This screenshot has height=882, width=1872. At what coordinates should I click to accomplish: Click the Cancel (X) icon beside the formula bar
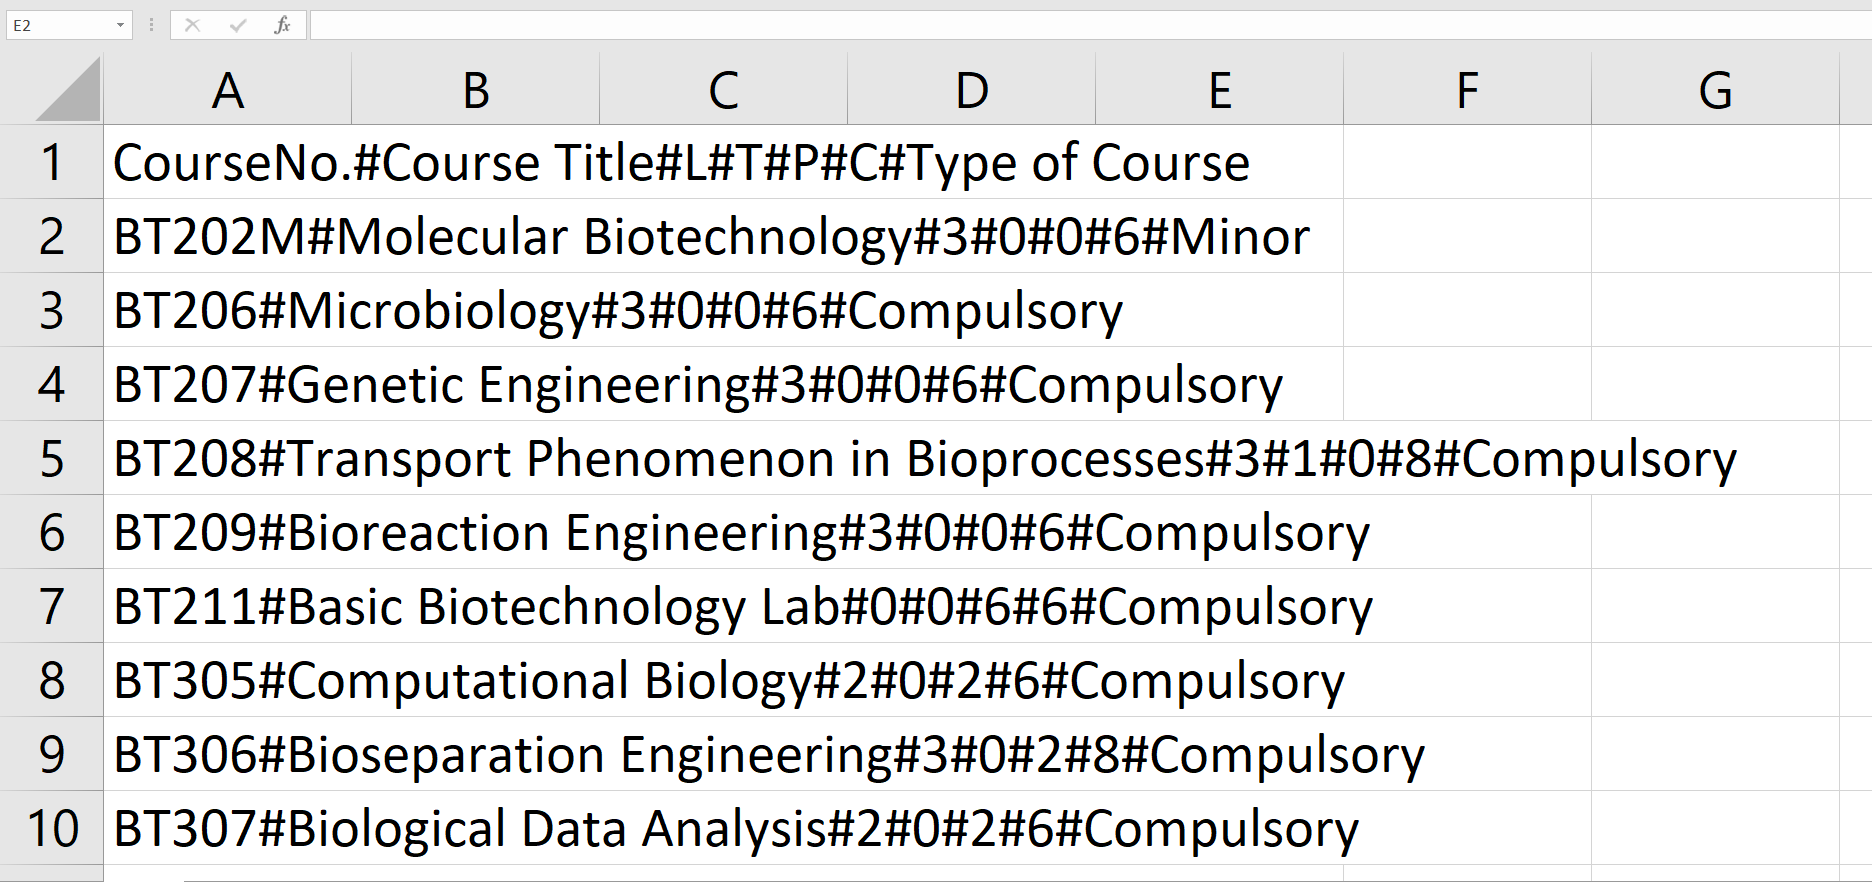[194, 25]
